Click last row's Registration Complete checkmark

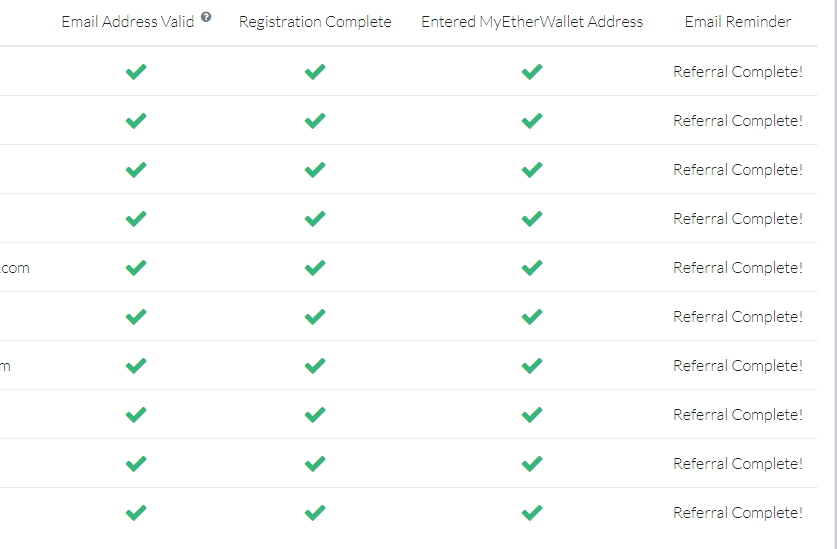pyautogui.click(x=315, y=513)
